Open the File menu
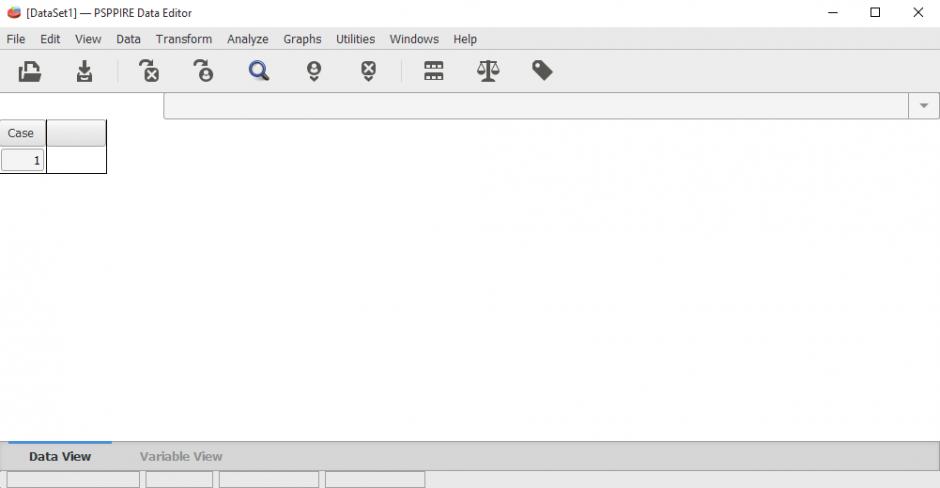This screenshot has width=940, height=488. coord(16,39)
